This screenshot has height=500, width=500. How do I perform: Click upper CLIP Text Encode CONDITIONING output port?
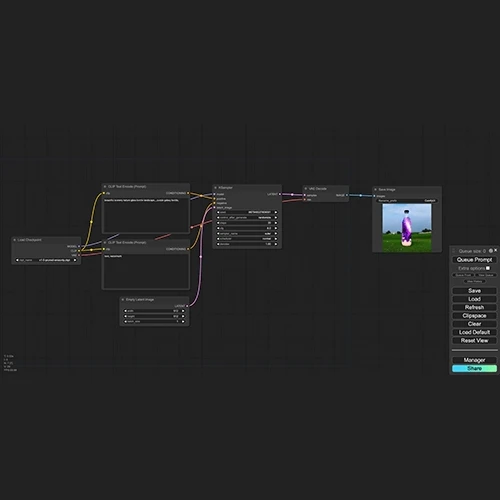pos(188,193)
